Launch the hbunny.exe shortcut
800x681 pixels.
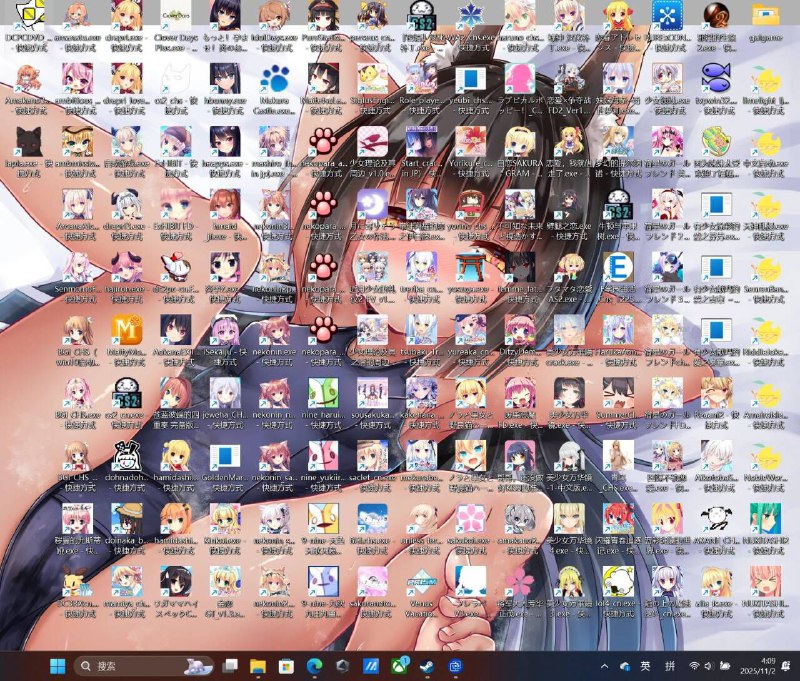tap(225, 79)
